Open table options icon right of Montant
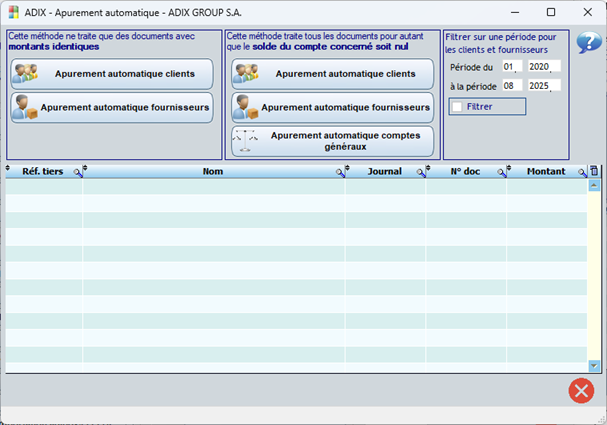Viewport: 607px width, 425px height. tap(594, 171)
